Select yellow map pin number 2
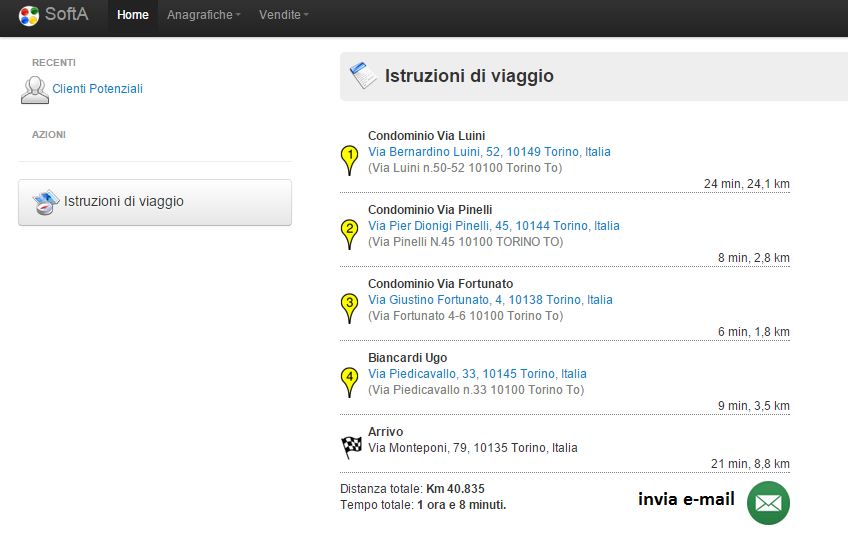848x551 pixels. click(x=349, y=234)
